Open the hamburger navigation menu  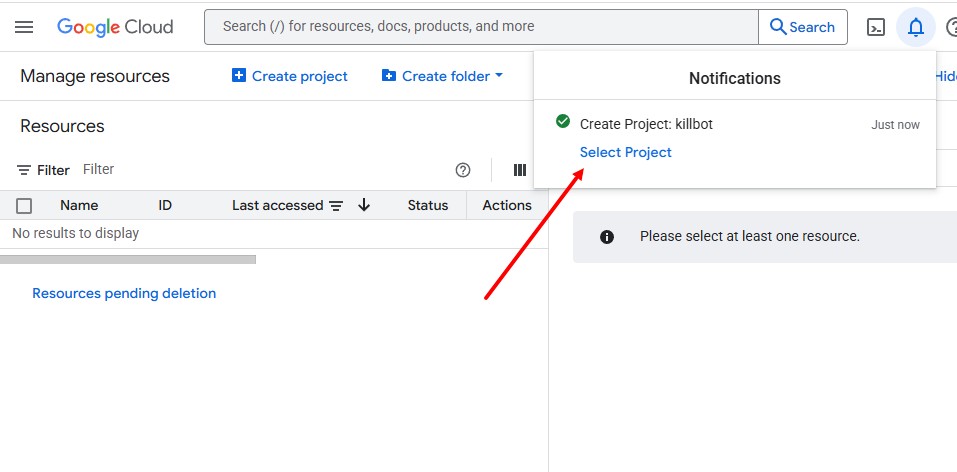[x=24, y=27]
